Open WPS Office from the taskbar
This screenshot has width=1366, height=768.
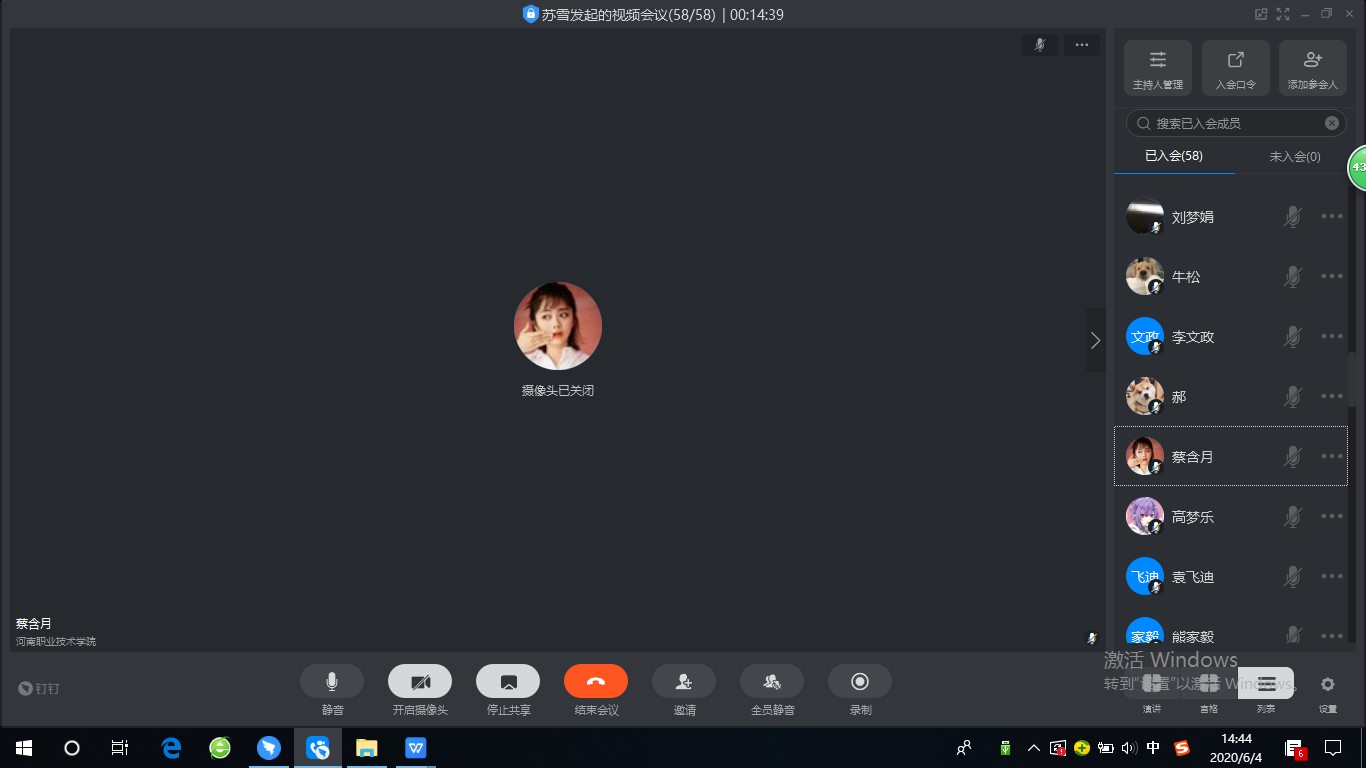click(415, 748)
